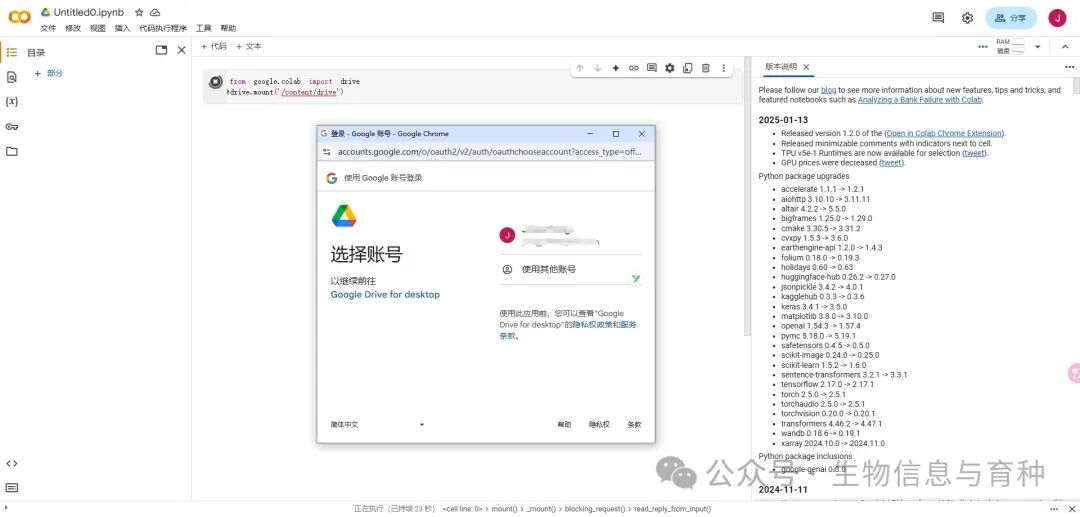
Task: Click the sign-in popup address bar
Action: coord(490,151)
